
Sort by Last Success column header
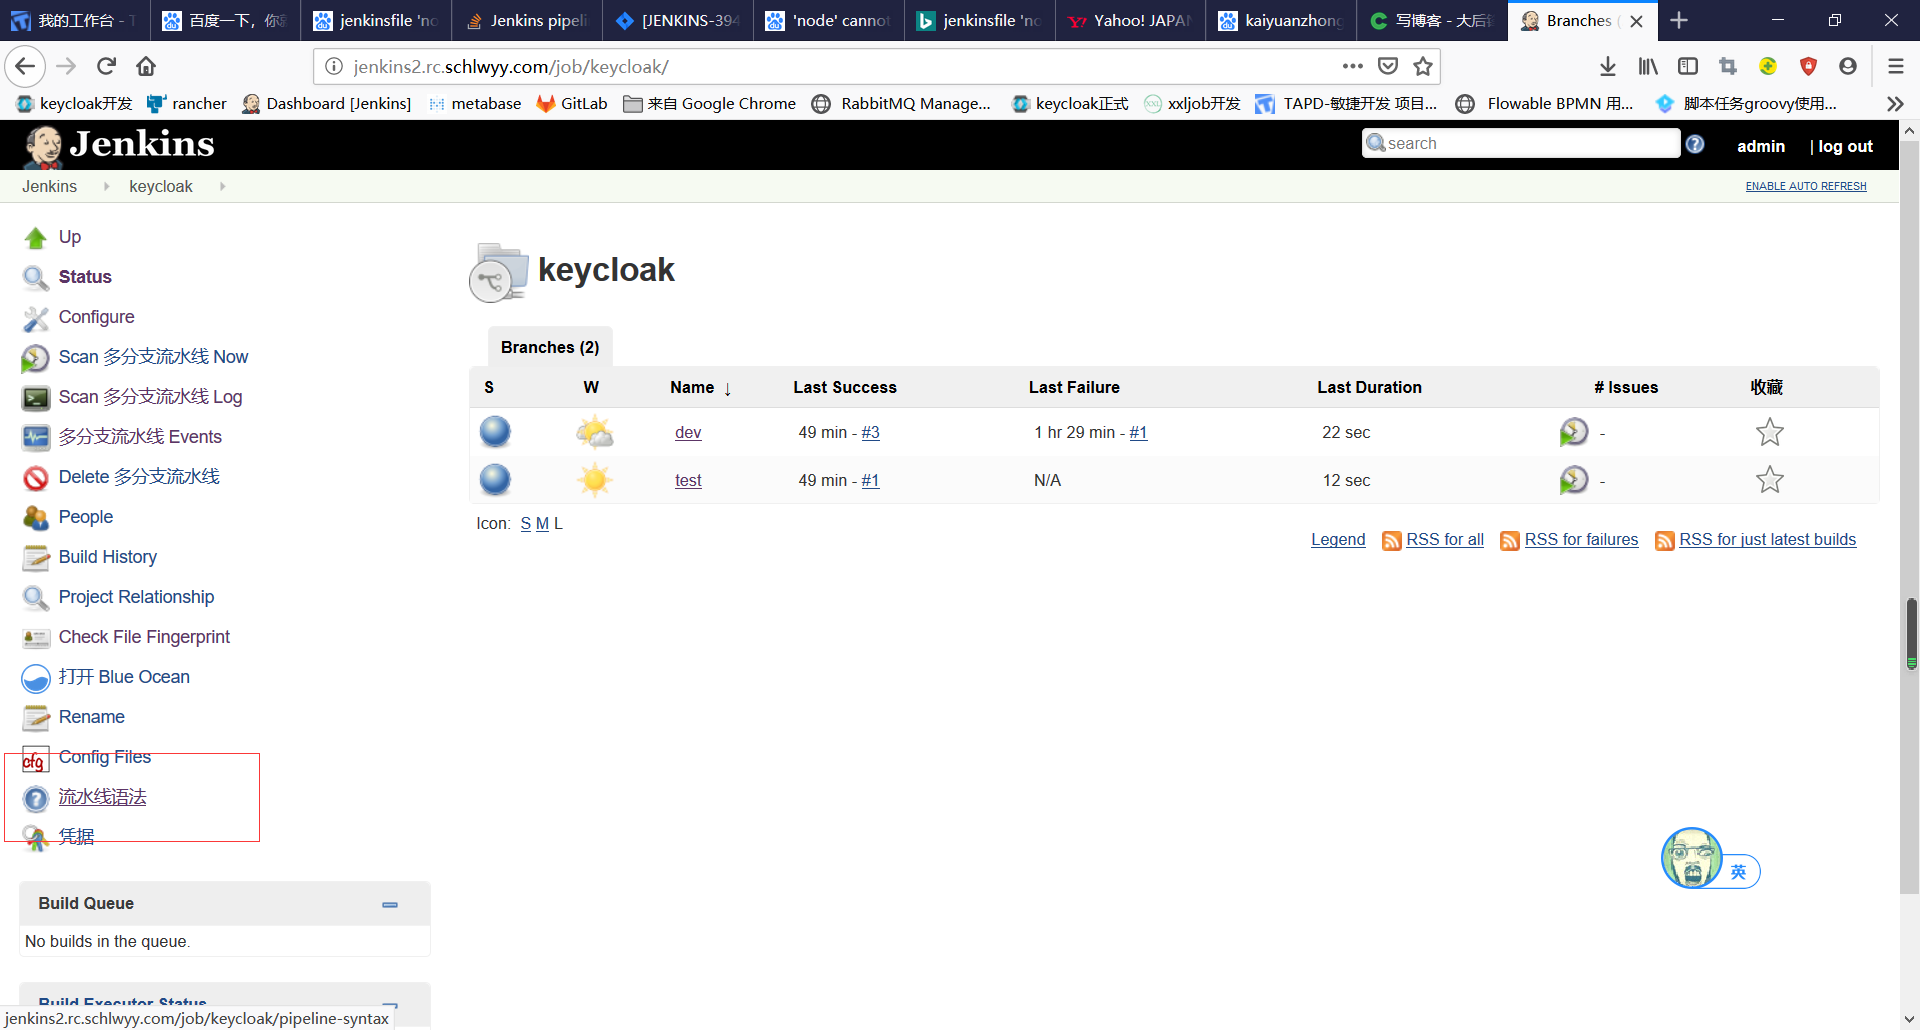pos(845,387)
